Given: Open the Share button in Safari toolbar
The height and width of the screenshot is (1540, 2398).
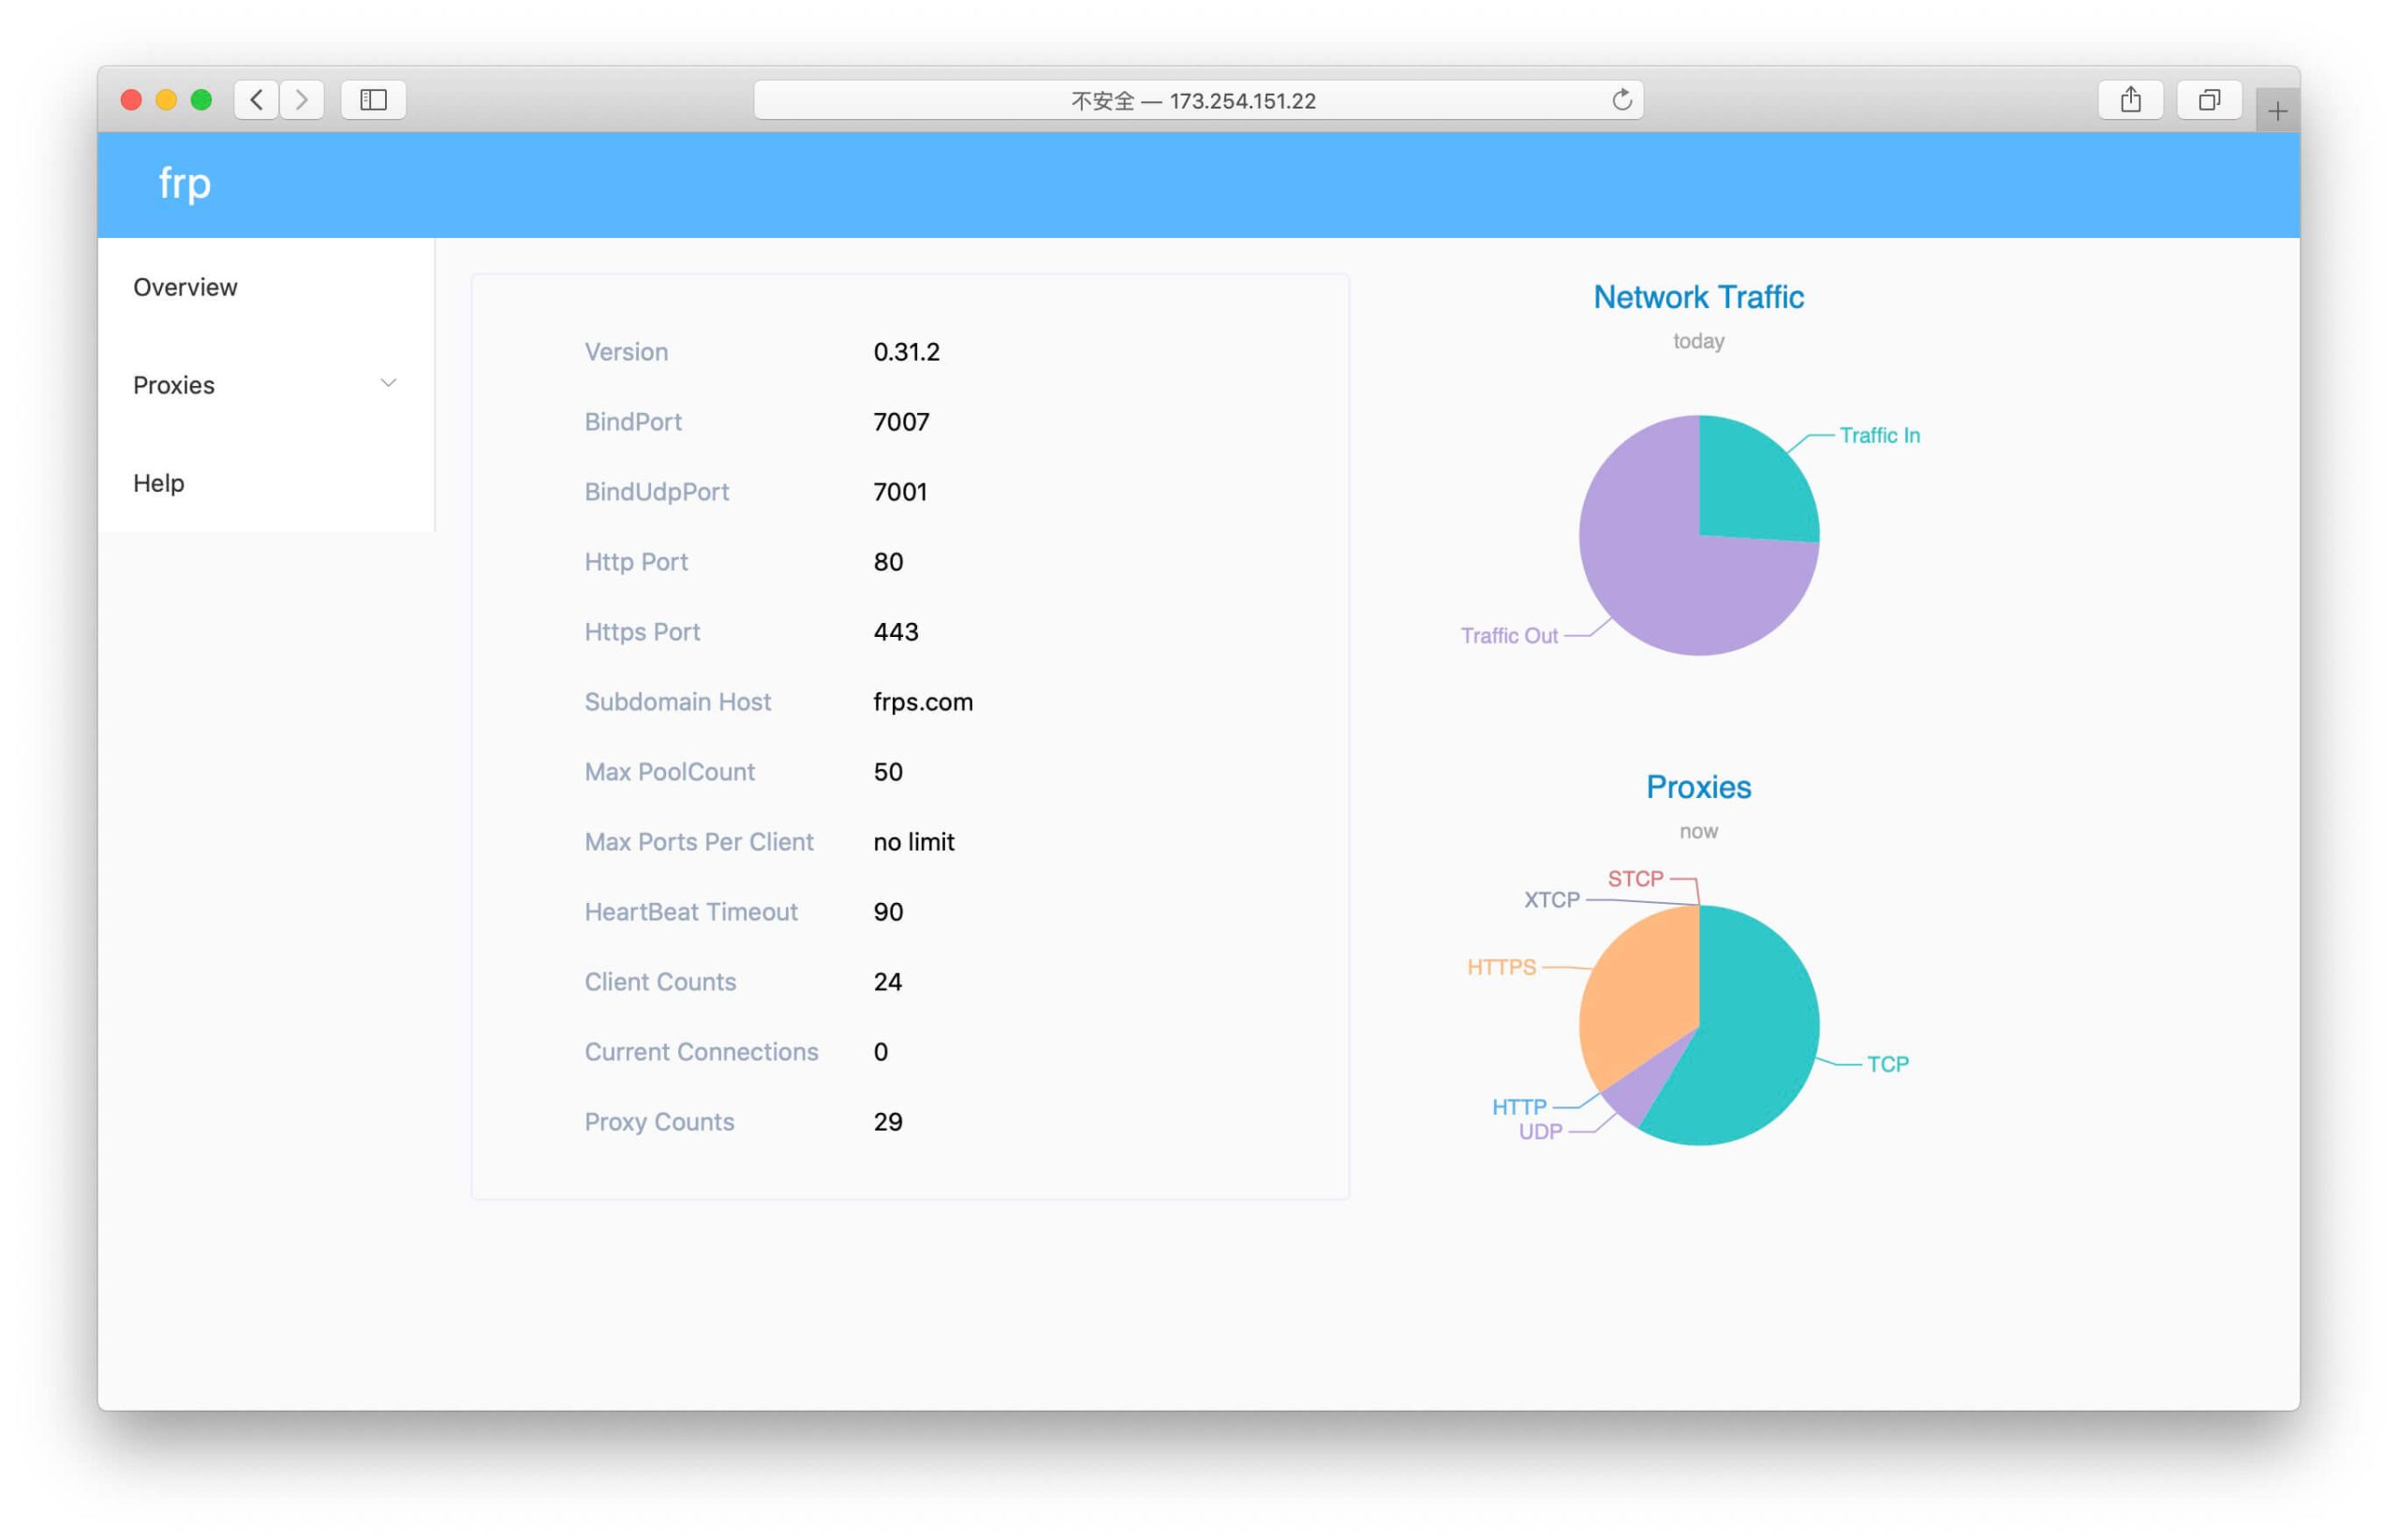Looking at the screenshot, I should pos(2130,100).
